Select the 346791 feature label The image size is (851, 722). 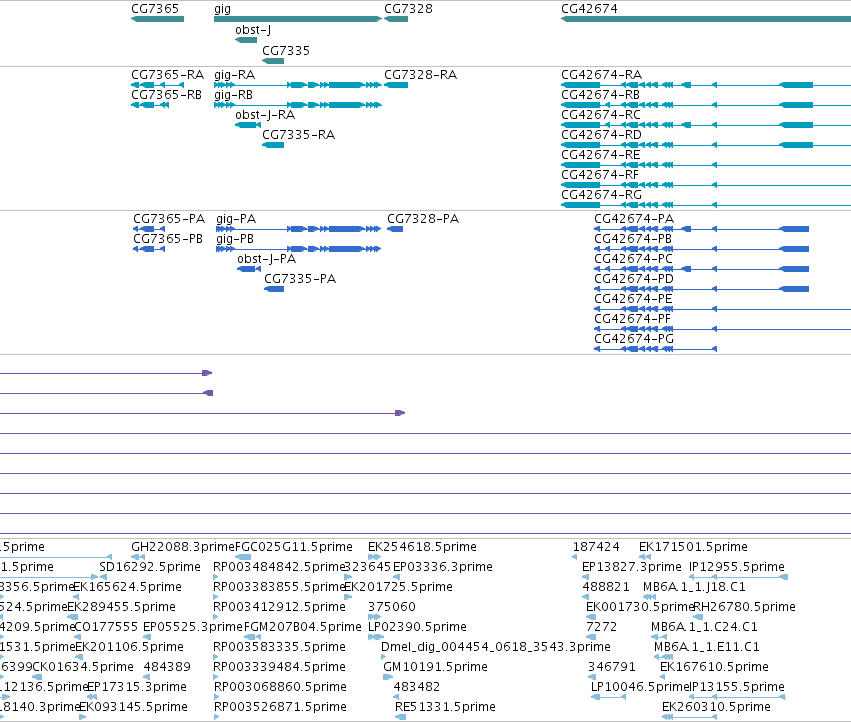611,667
